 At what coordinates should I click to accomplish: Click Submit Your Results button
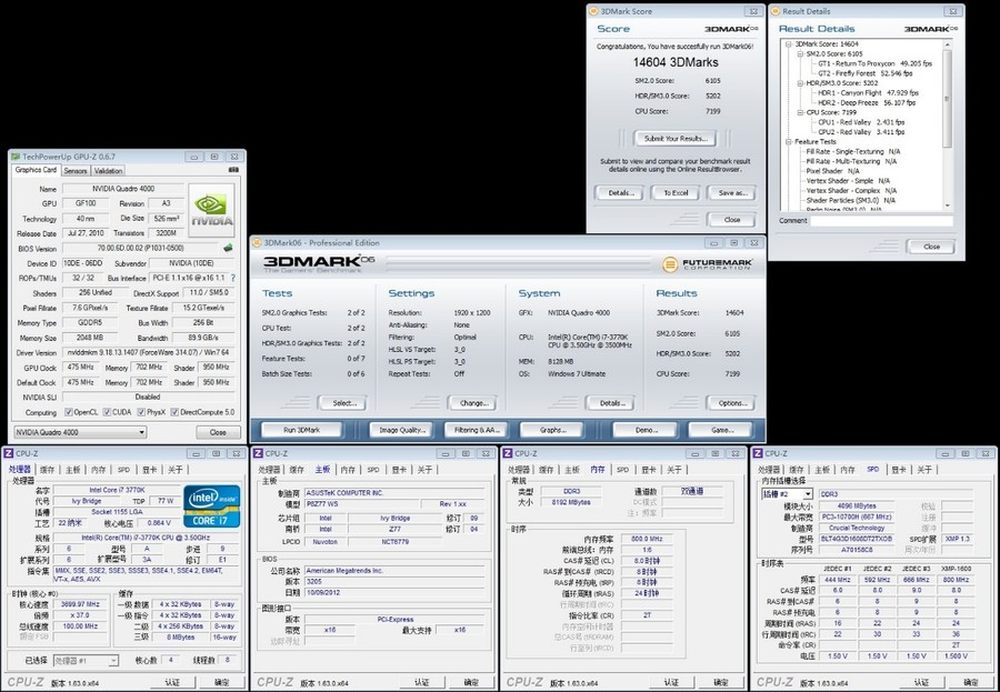pos(675,138)
